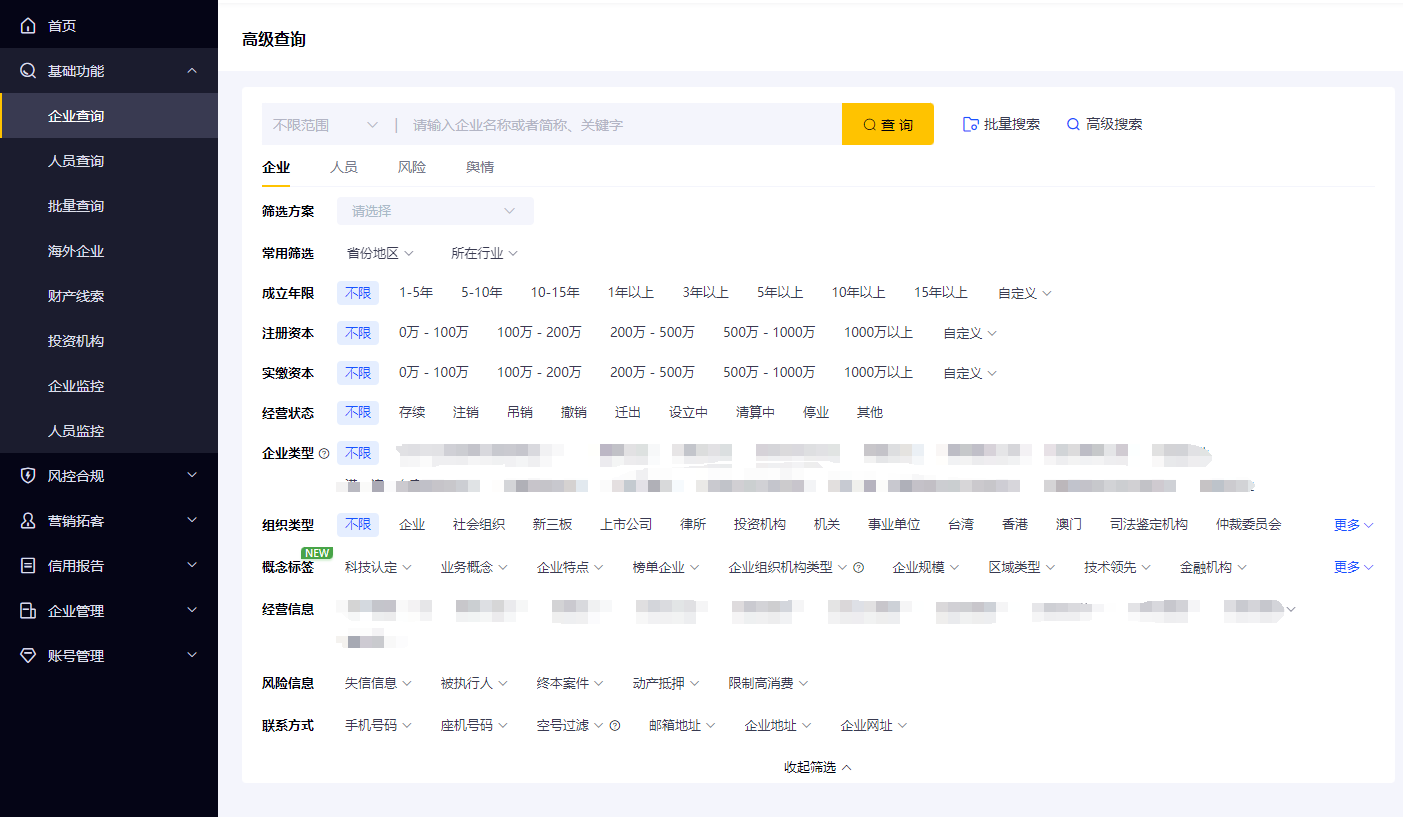The width and height of the screenshot is (1403, 817).
Task: Click the help icon next to 企业类型
Action: [x=324, y=454]
